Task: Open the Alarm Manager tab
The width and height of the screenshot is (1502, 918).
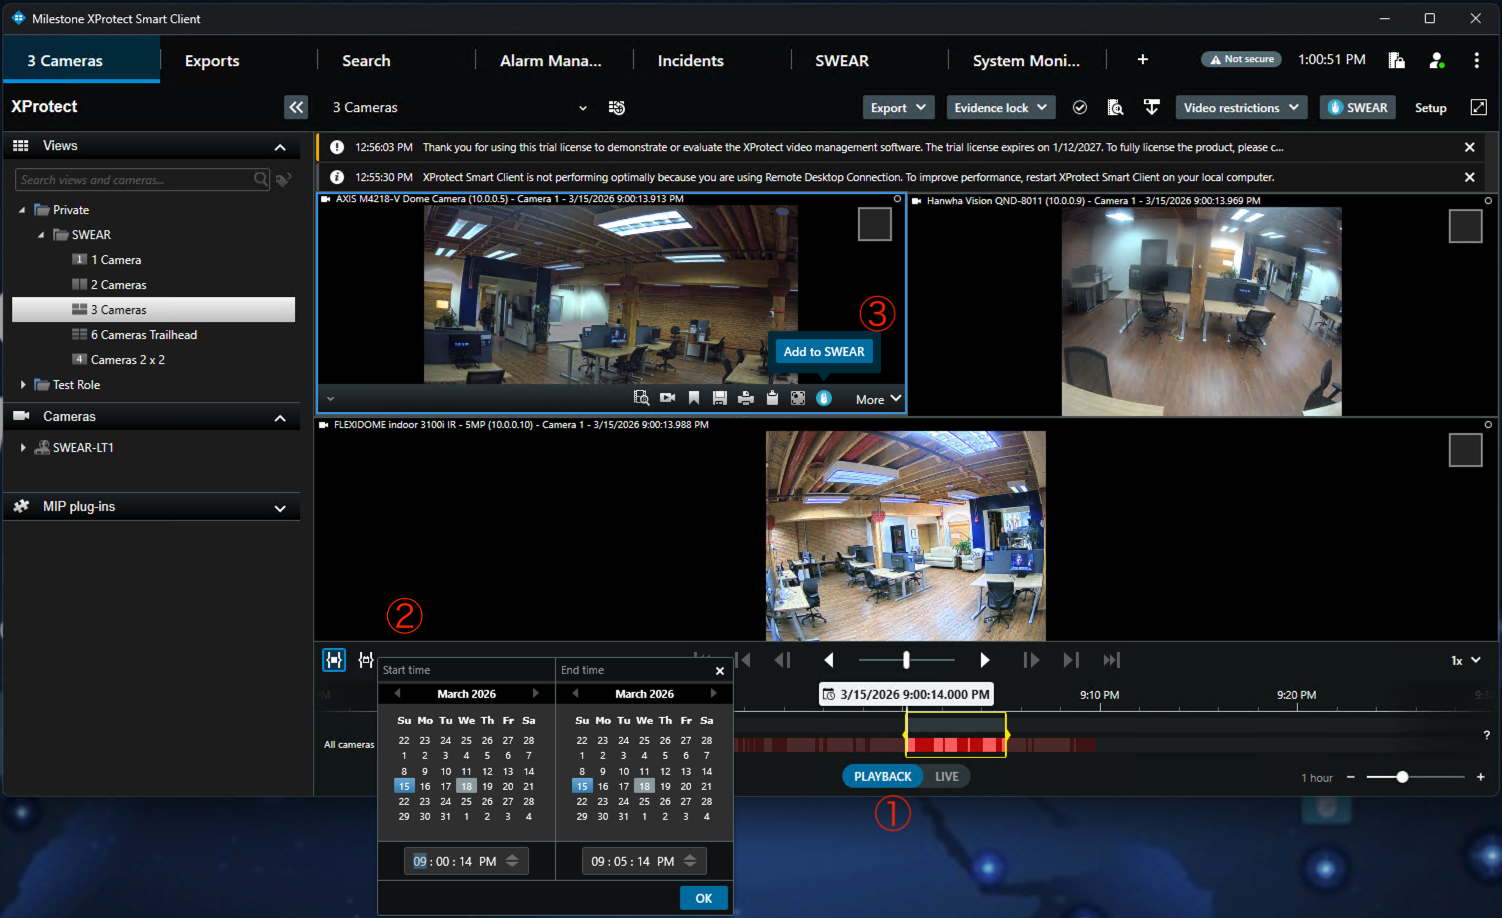Action: click(550, 61)
